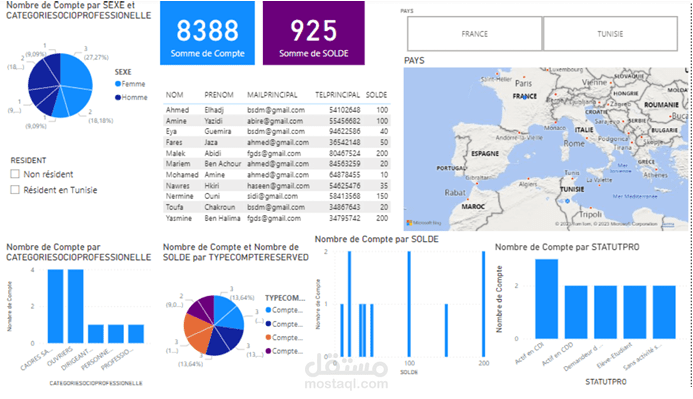Click the Eya Guemira row

(277, 132)
